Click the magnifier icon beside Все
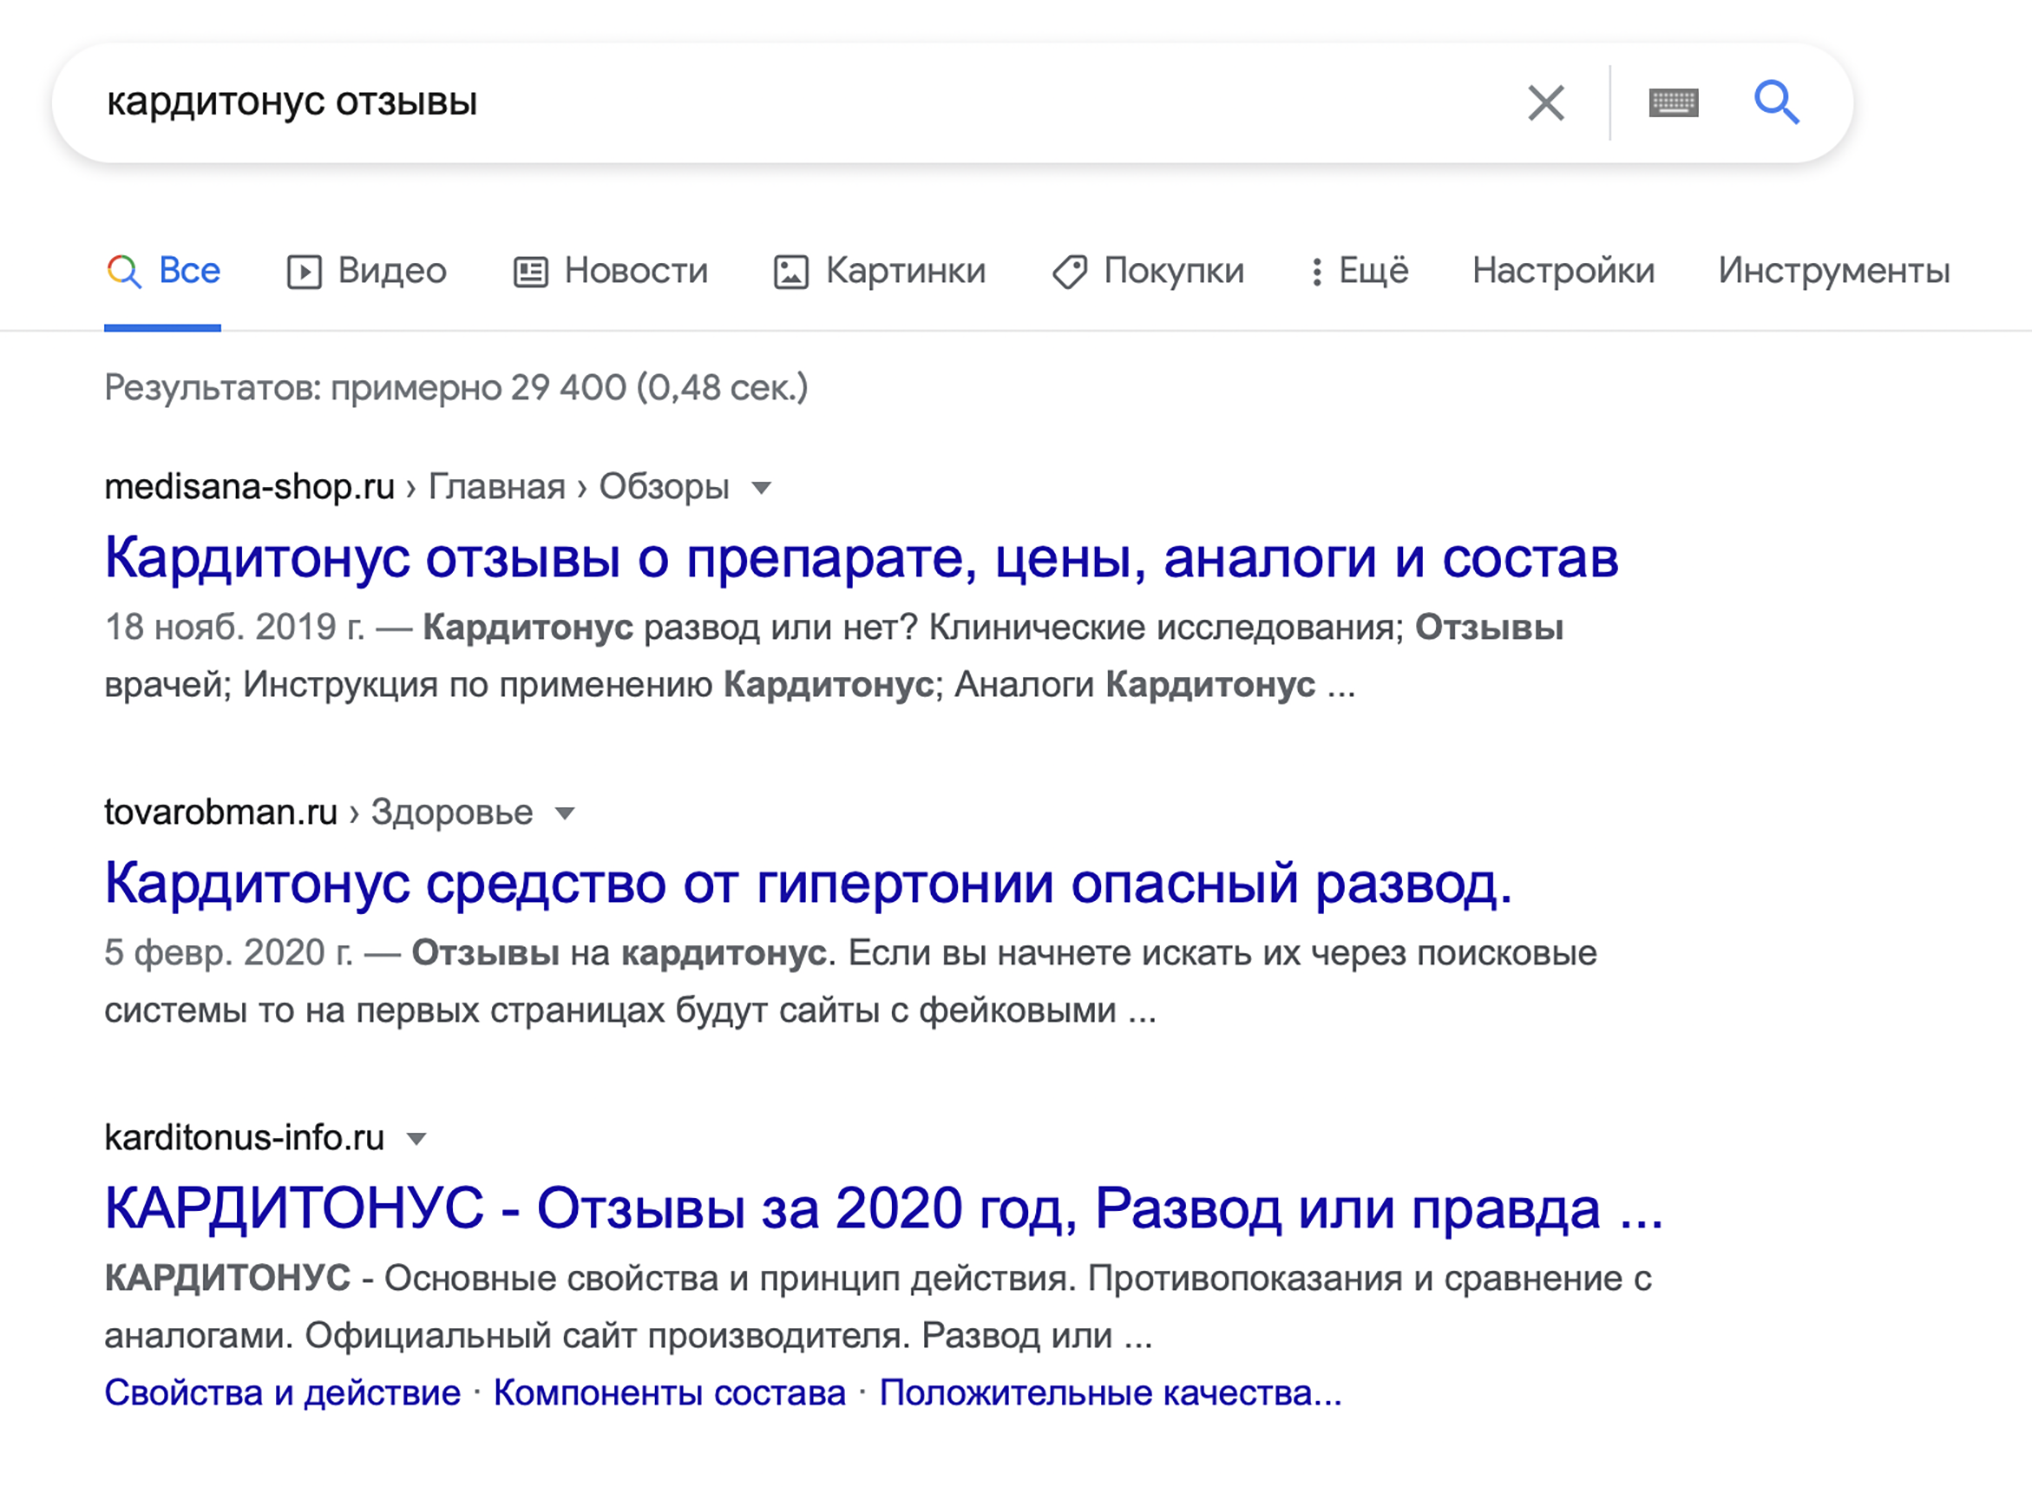The image size is (2032, 1487). click(x=124, y=271)
